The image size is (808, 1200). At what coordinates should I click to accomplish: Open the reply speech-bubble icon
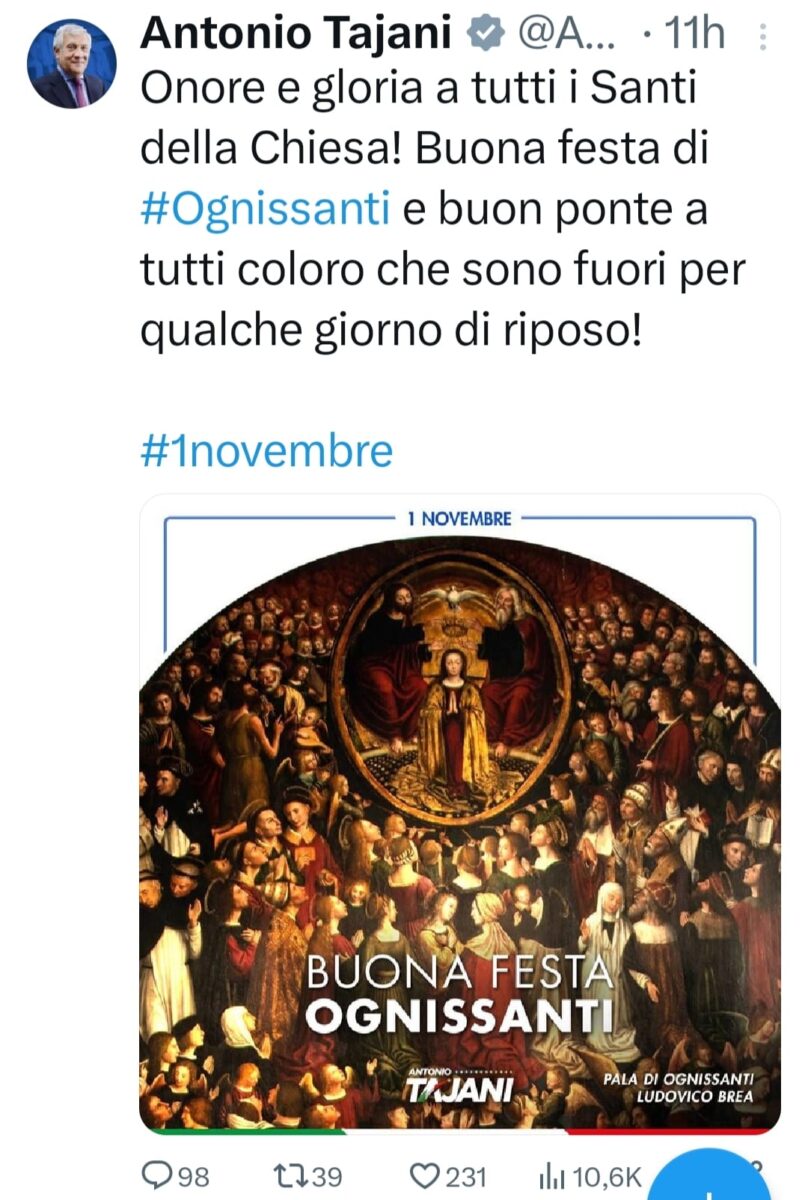(x=156, y=1177)
